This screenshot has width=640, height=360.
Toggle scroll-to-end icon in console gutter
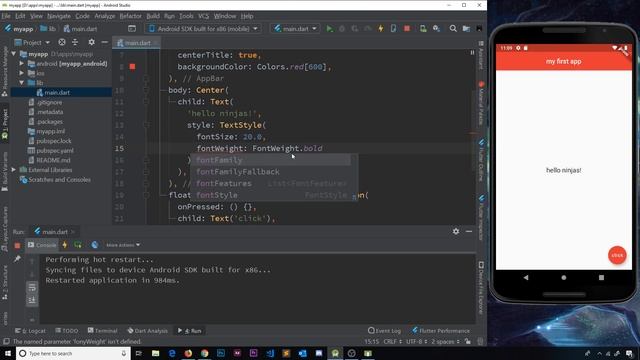tap(32, 300)
